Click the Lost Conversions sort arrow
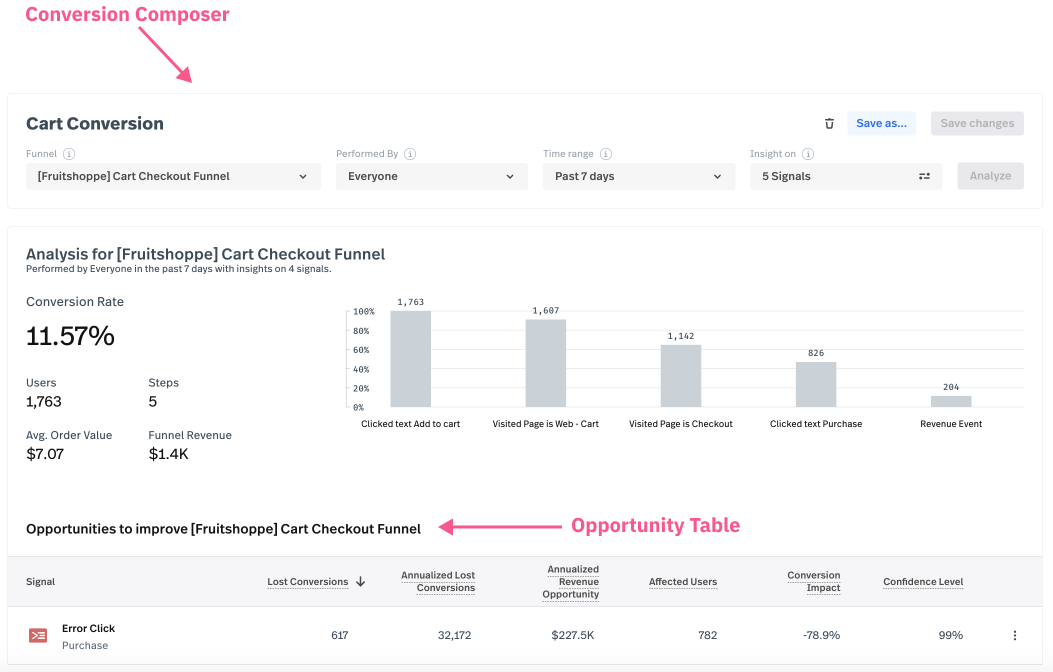 tap(360, 582)
